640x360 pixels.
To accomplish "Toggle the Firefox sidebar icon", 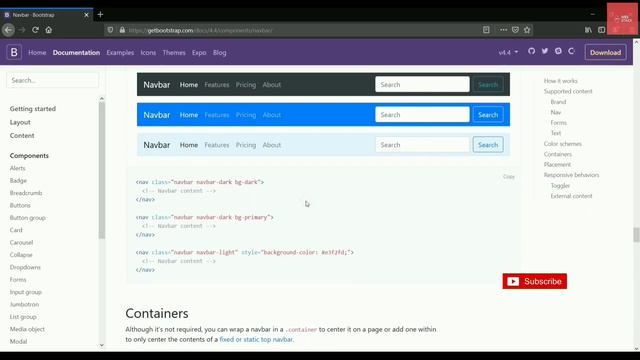I will (601, 30).
